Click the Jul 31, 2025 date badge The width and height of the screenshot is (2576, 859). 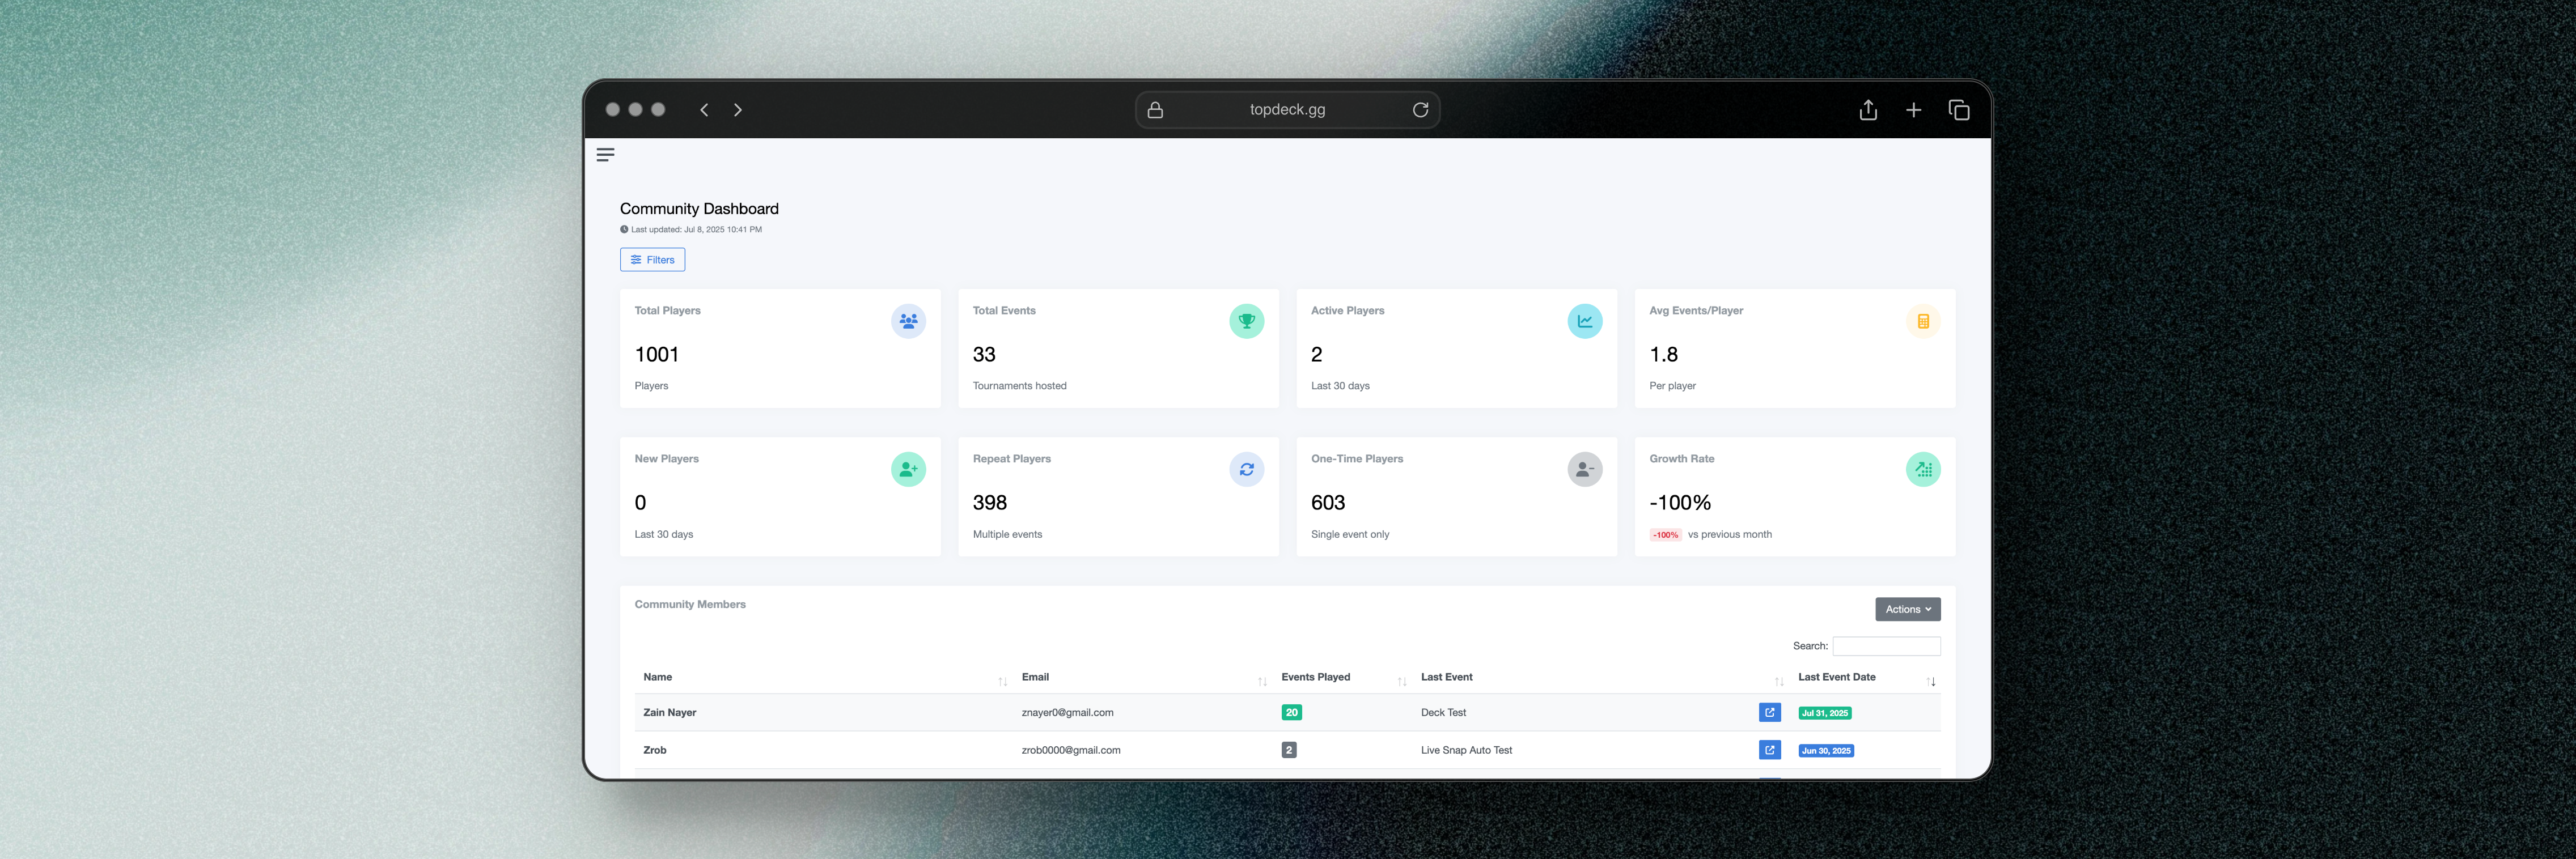pyautogui.click(x=1826, y=713)
